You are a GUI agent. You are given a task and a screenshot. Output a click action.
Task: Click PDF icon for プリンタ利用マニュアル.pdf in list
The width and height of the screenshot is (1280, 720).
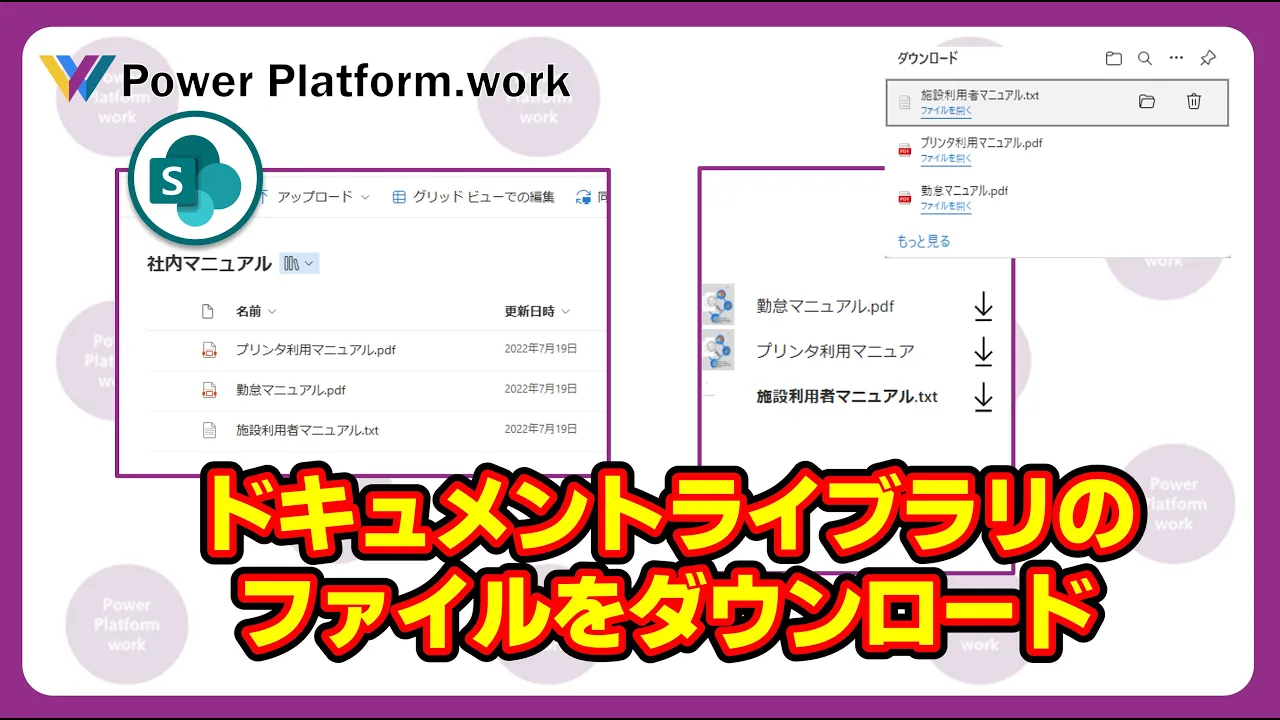tap(209, 350)
